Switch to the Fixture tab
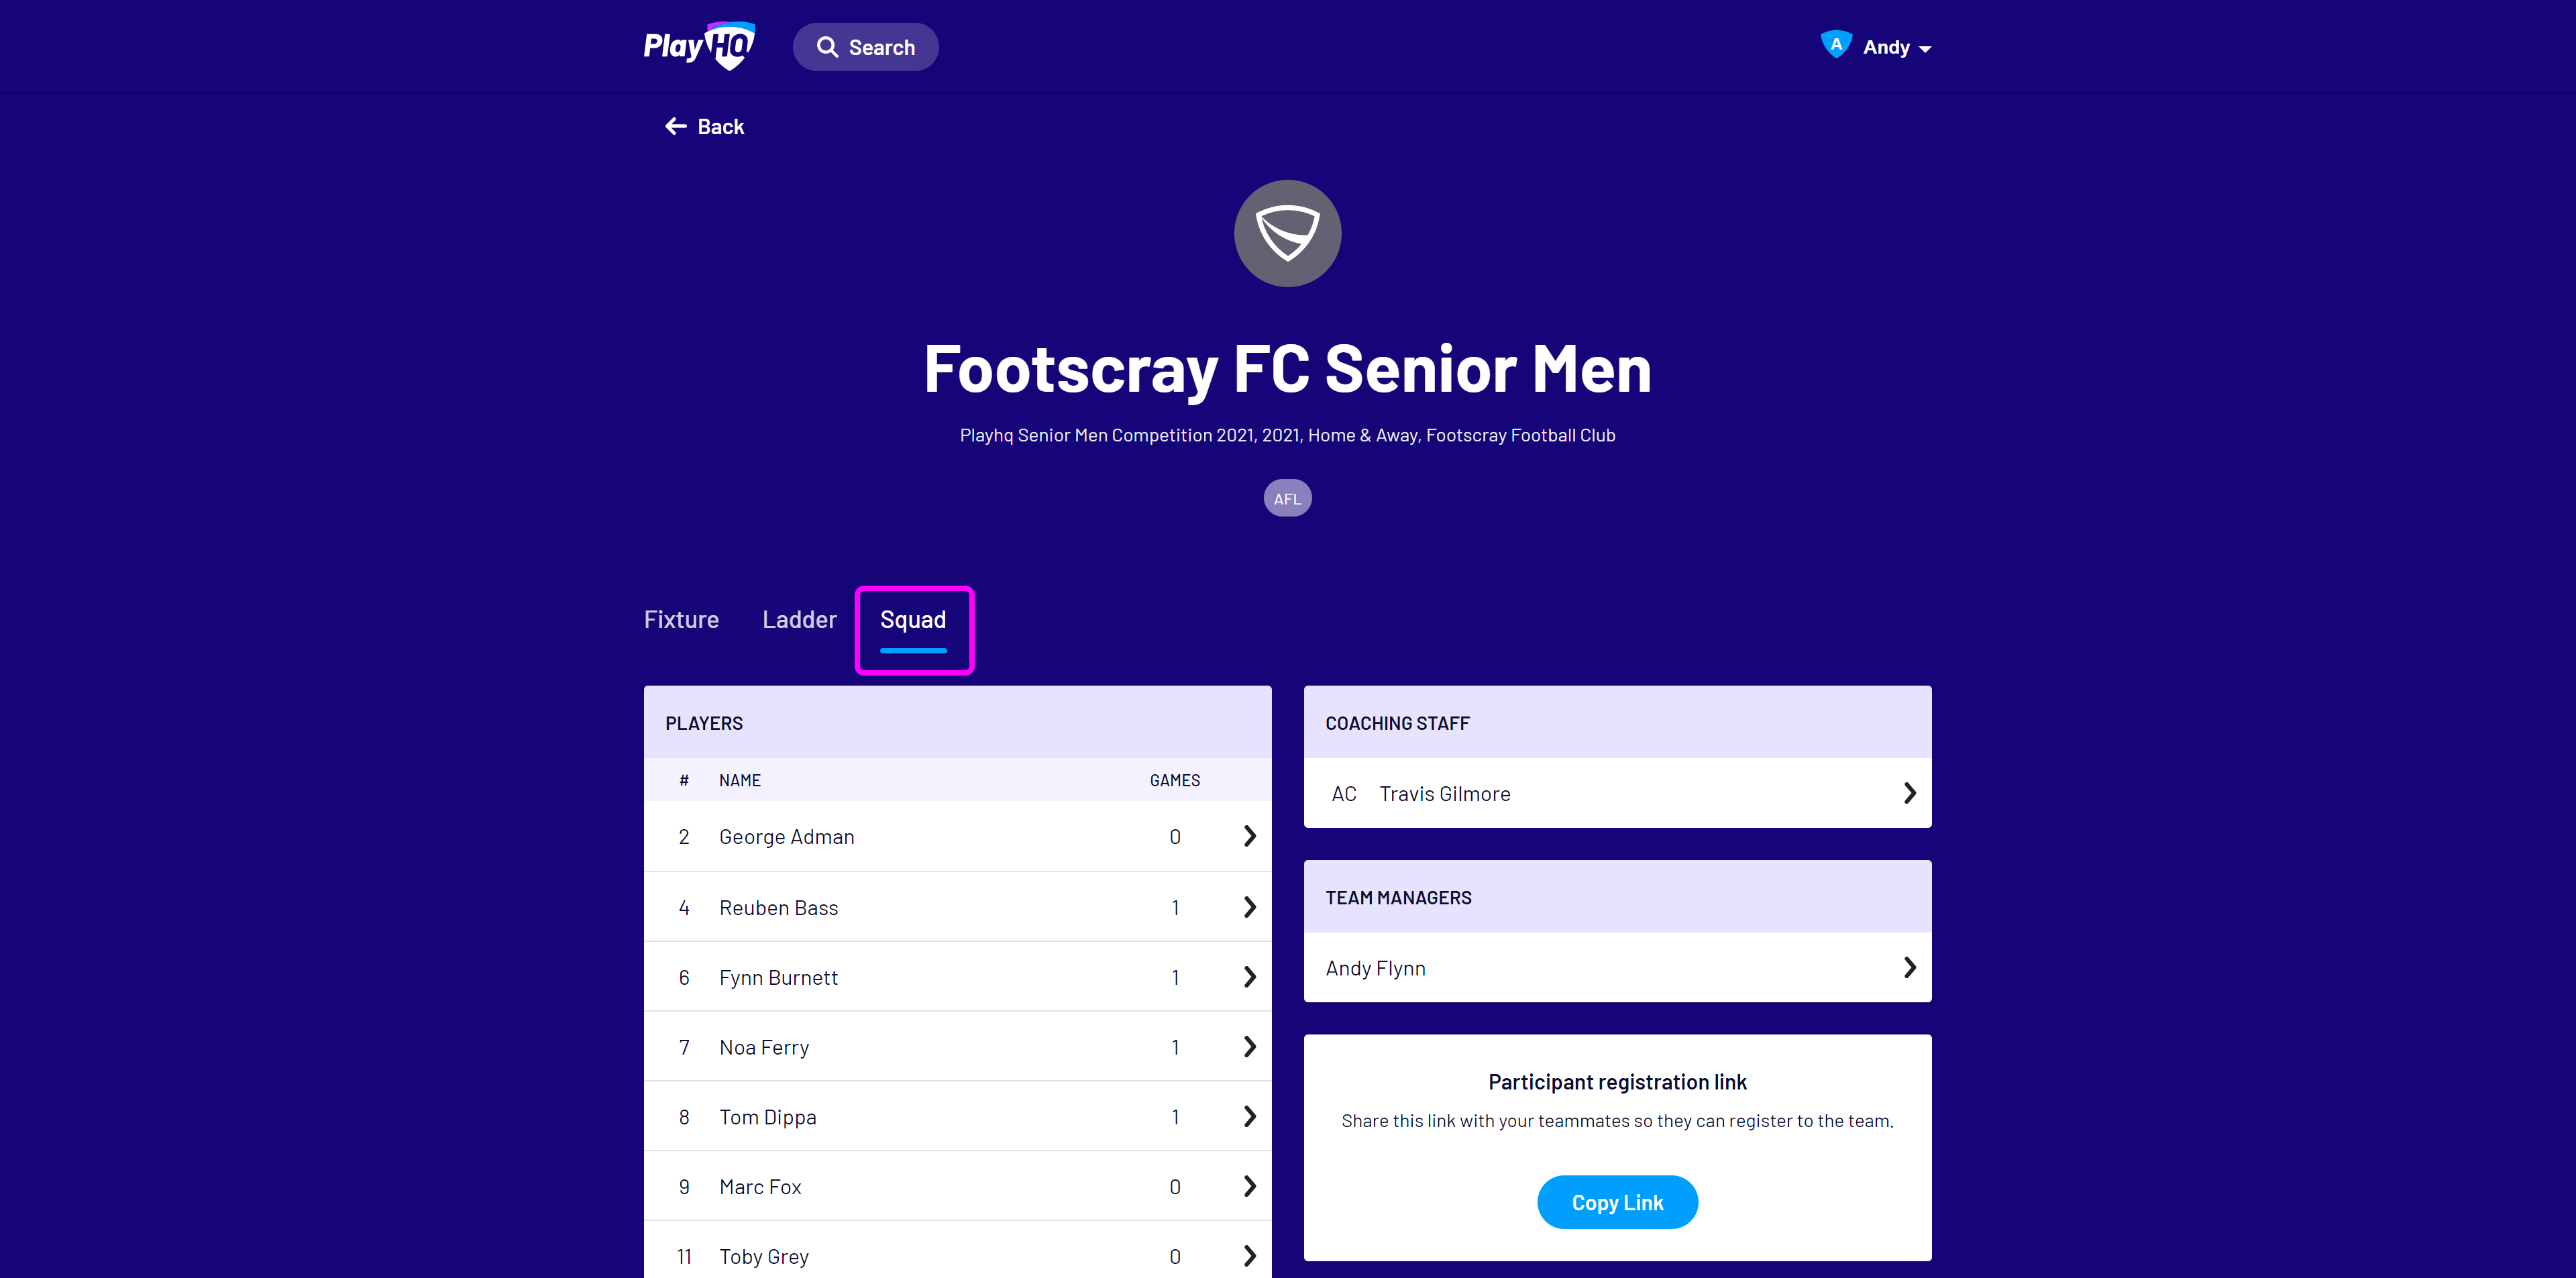2576x1278 pixels. (x=681, y=619)
